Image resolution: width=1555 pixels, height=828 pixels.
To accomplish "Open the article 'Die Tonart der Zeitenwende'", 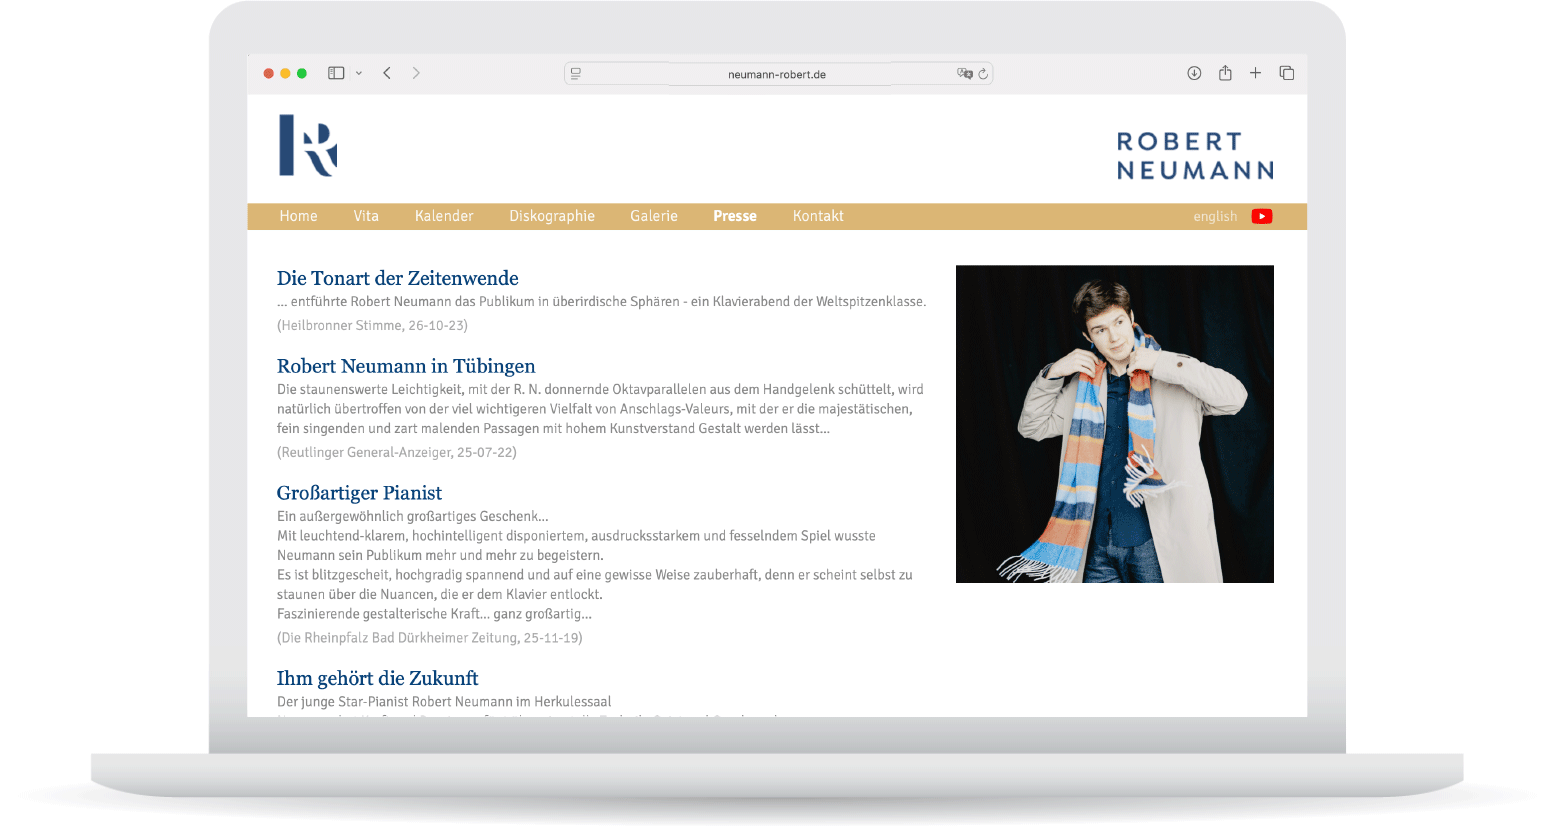I will [x=397, y=278].
